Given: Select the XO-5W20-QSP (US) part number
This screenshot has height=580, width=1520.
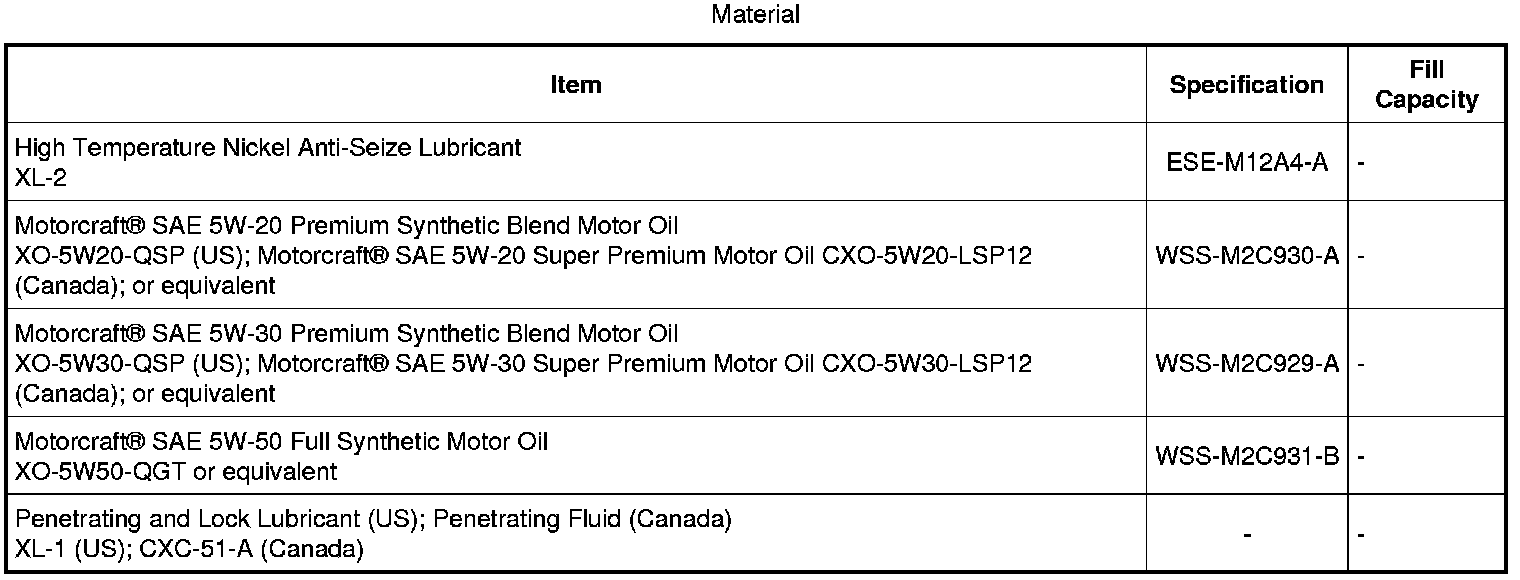Looking at the screenshot, I should coord(131,255).
